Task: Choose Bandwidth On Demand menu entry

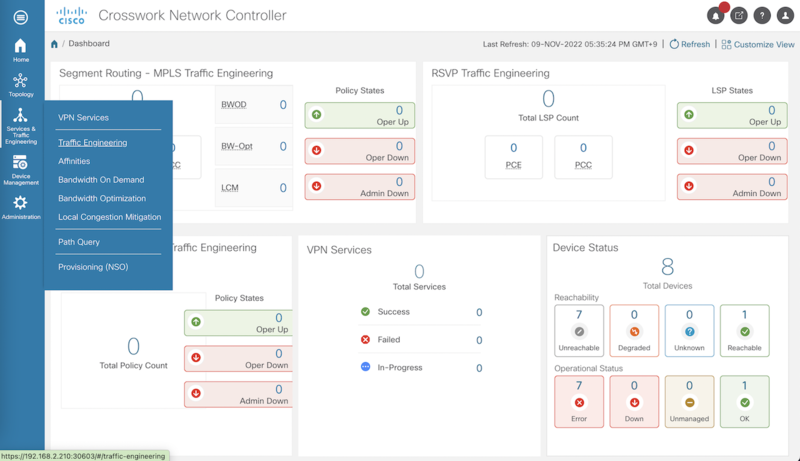Action: tap(101, 180)
